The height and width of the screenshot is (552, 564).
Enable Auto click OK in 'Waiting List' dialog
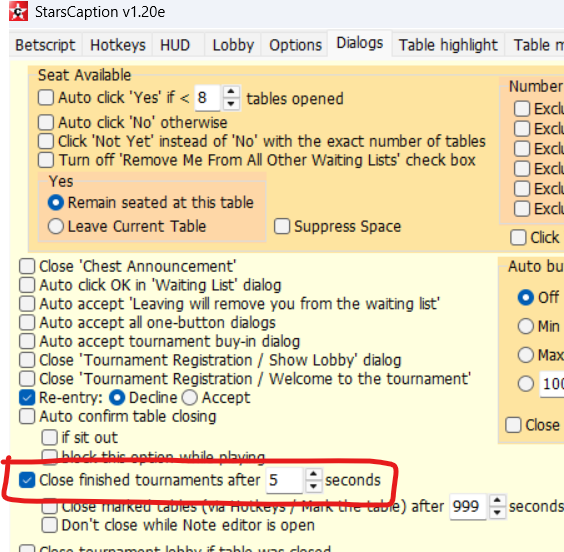click(x=27, y=285)
